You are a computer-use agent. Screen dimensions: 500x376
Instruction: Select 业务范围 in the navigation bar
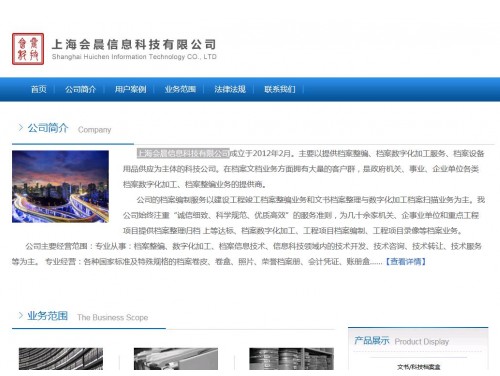tap(180, 89)
